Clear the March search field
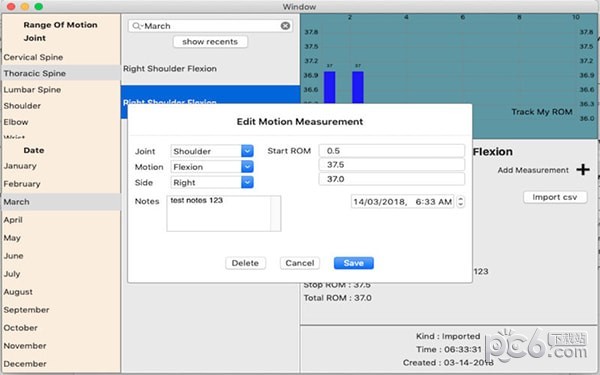600x375 pixels. pos(285,26)
